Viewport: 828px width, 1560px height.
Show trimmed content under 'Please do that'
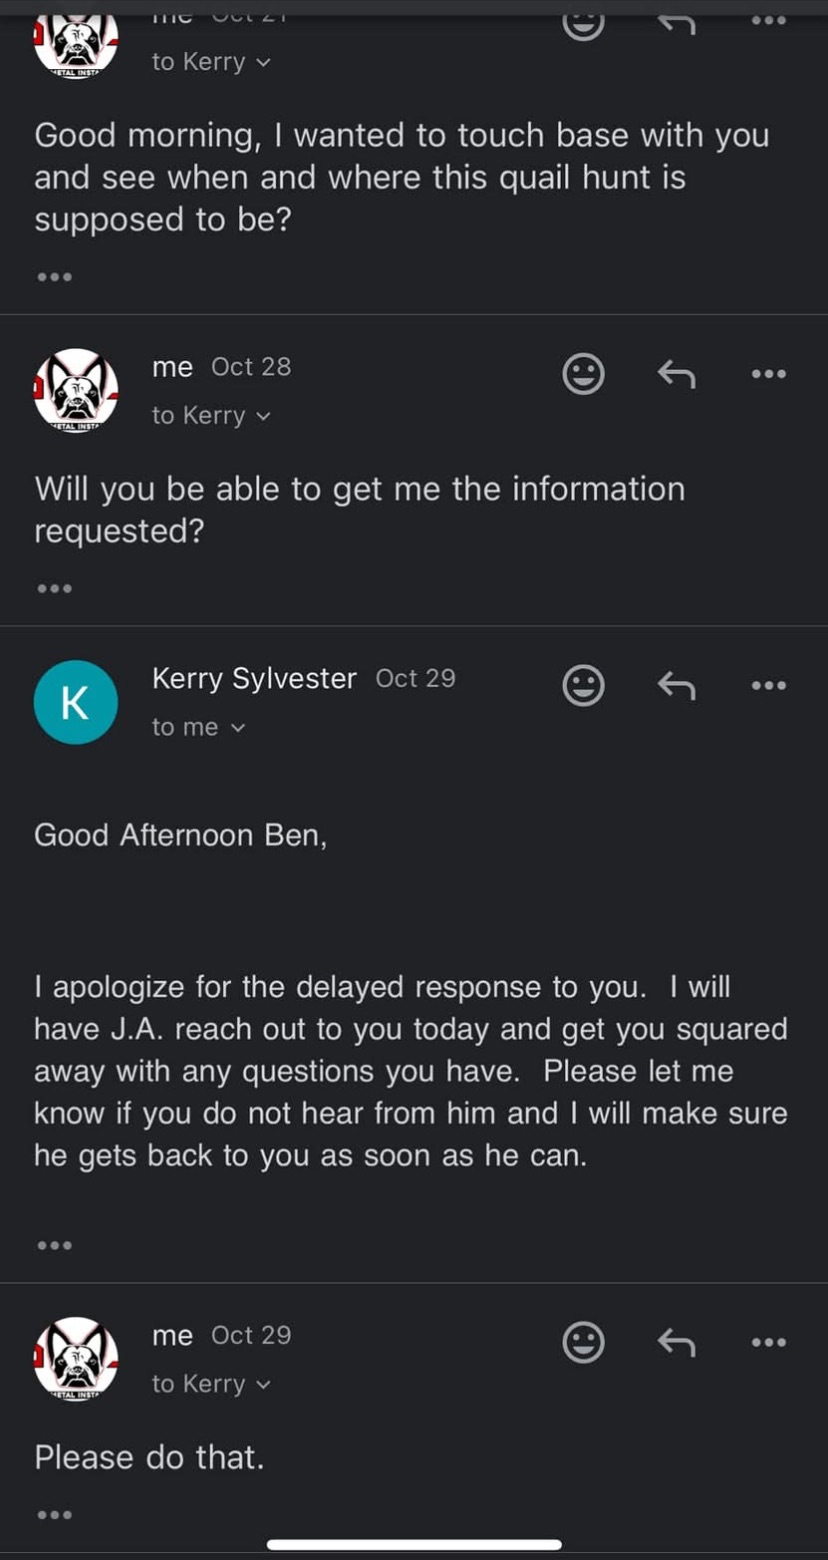54,1515
